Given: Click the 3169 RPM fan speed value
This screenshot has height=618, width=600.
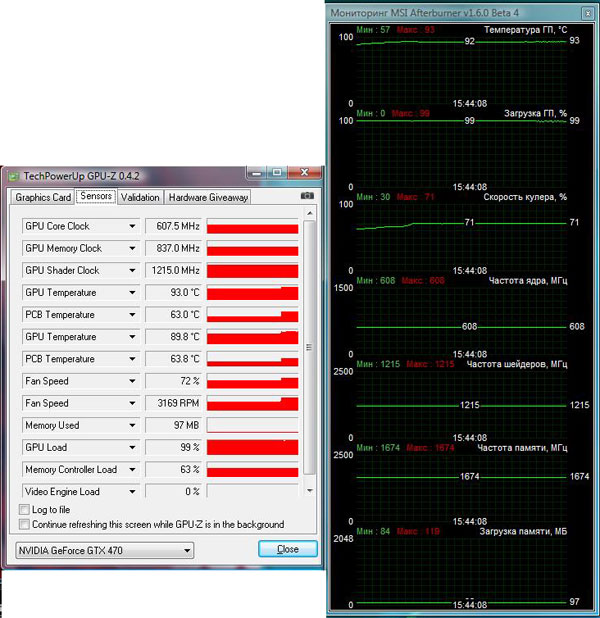Looking at the screenshot, I should pyautogui.click(x=173, y=403).
